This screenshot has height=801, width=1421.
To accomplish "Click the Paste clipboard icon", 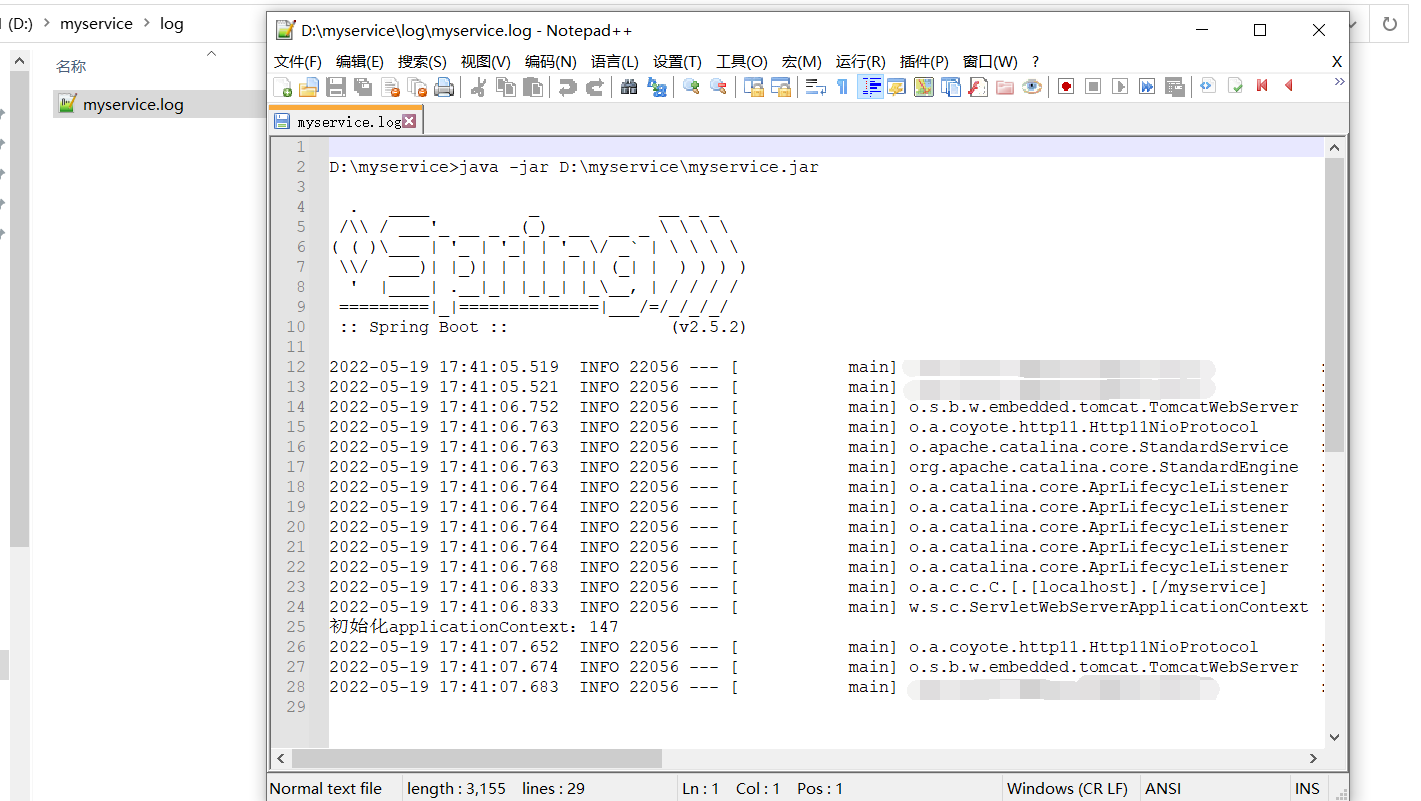I will click(533, 87).
